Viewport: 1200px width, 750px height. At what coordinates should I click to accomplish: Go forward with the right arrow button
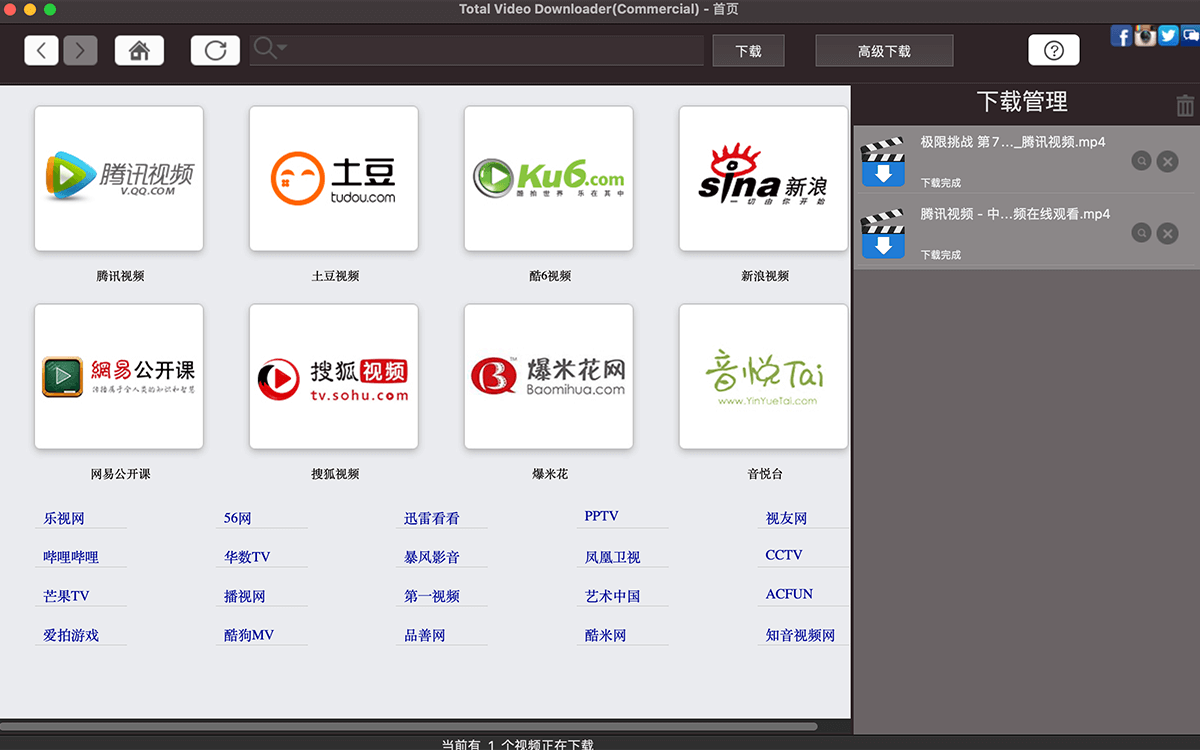tap(80, 50)
